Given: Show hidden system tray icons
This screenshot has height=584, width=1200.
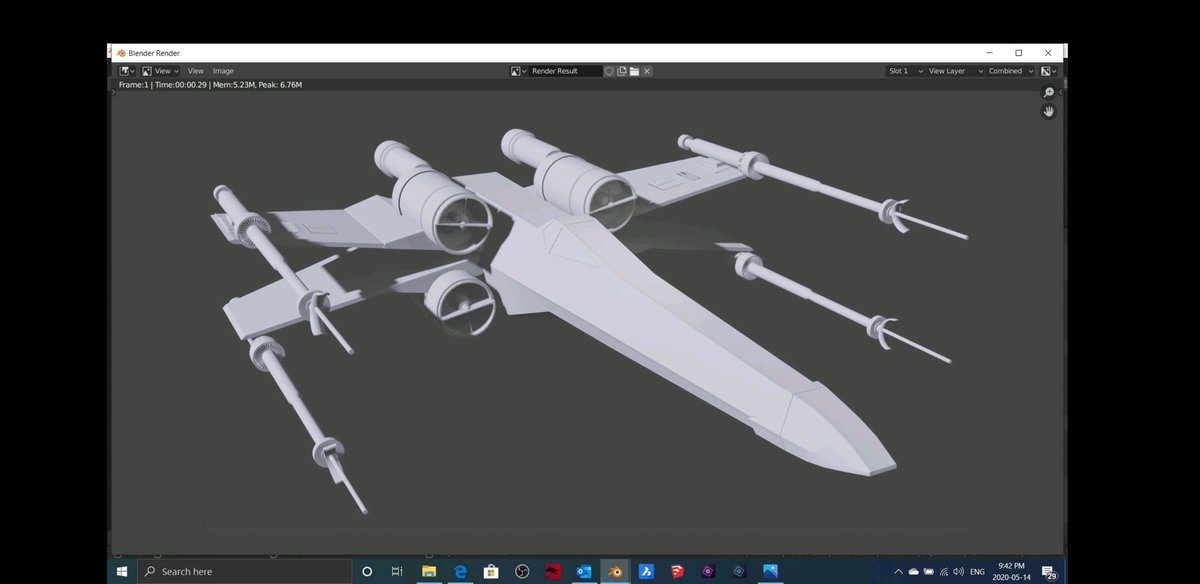Looking at the screenshot, I should (898, 571).
